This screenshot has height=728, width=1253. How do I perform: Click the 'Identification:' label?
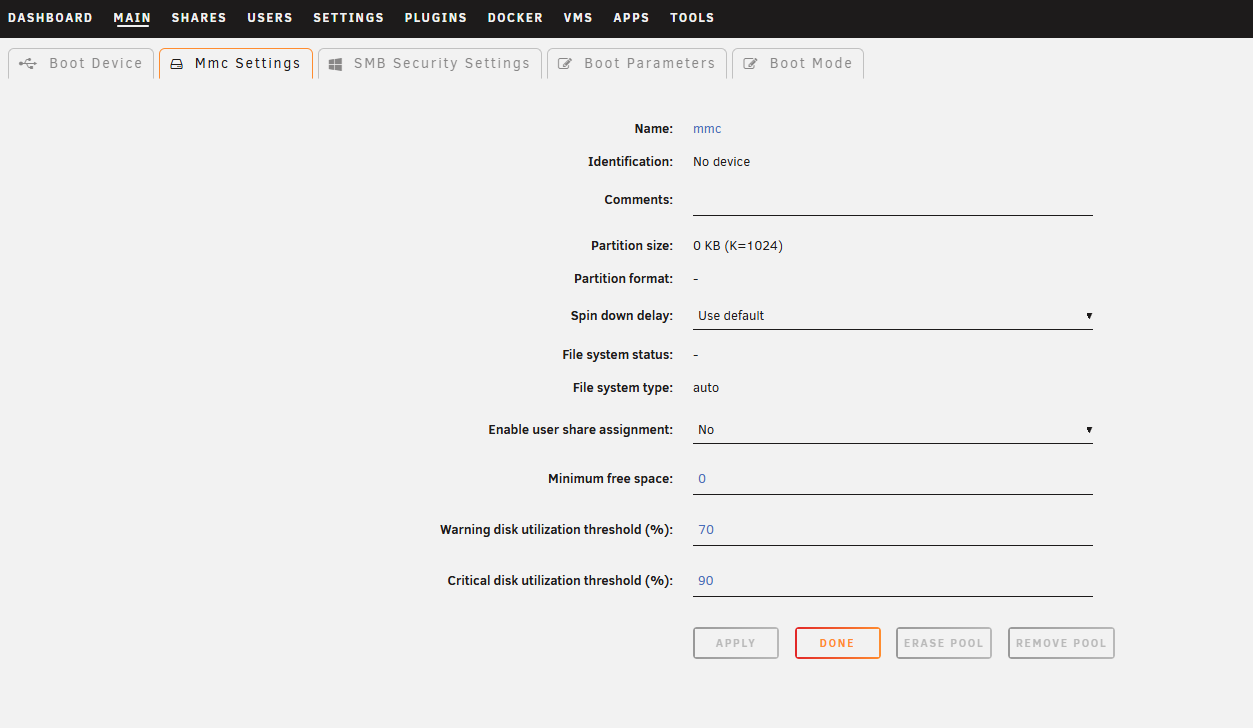click(x=631, y=162)
